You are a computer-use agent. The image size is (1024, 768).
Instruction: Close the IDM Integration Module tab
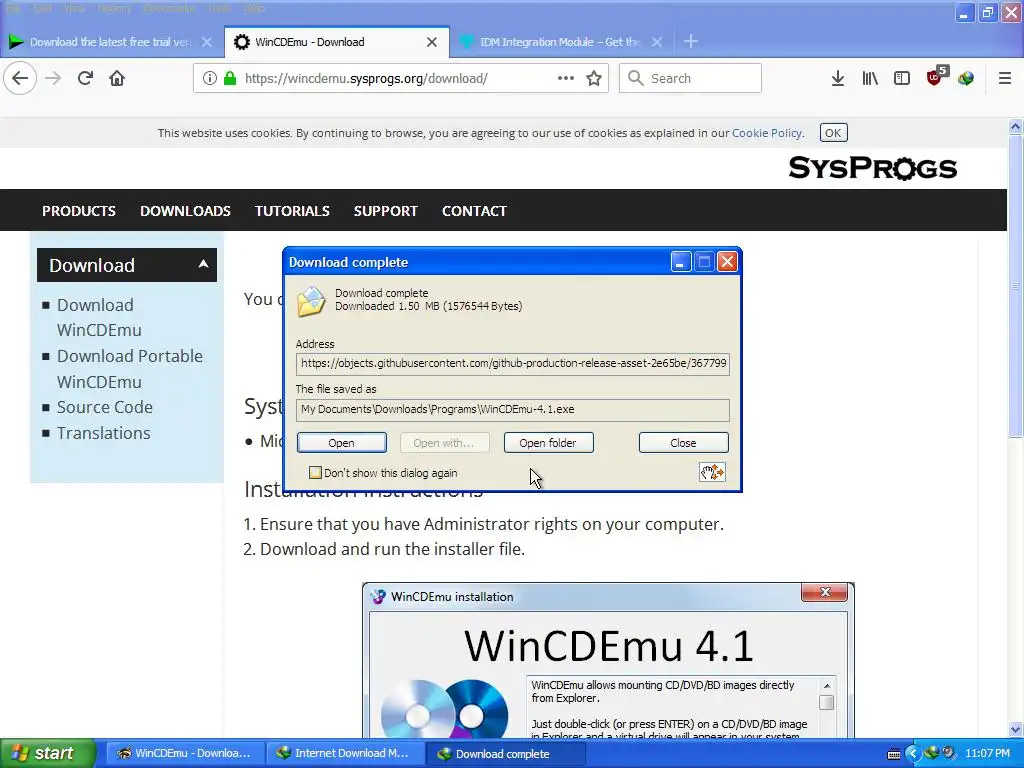657,42
